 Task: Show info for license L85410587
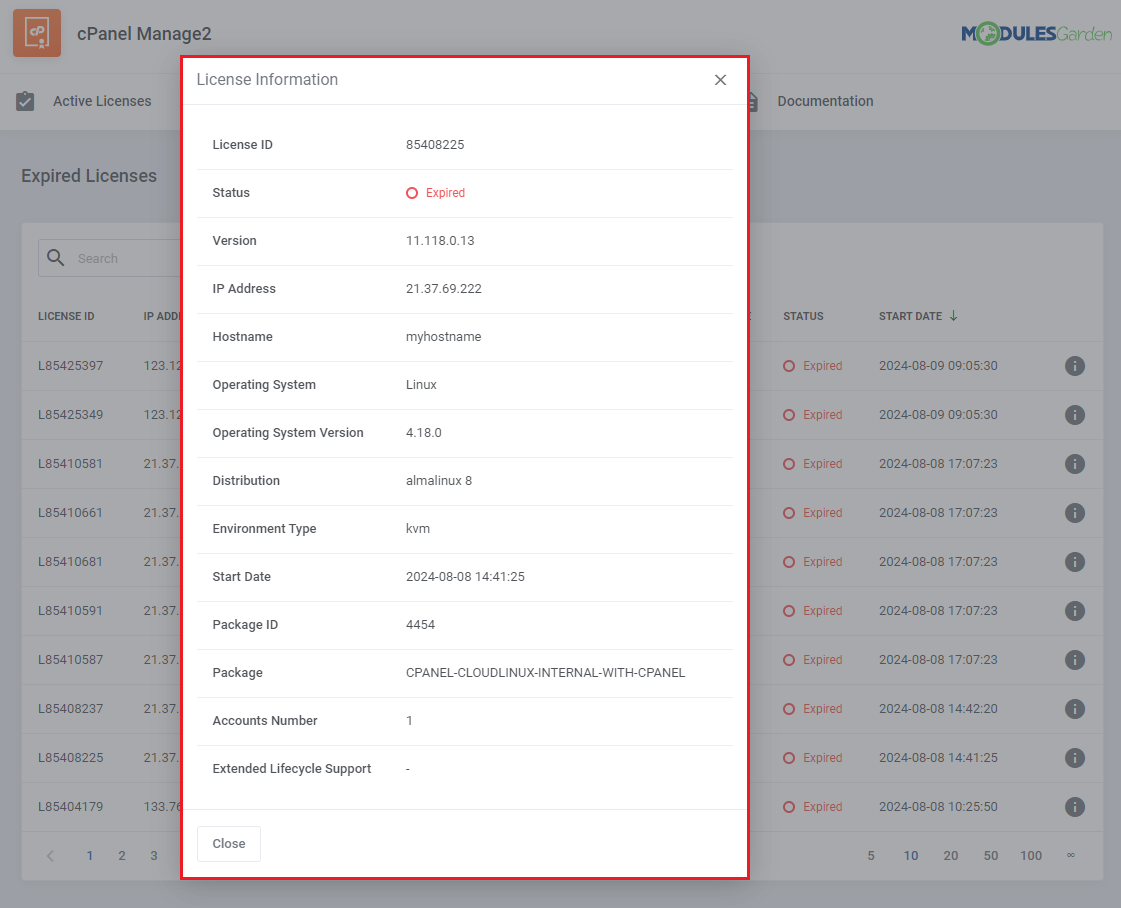[1075, 660]
